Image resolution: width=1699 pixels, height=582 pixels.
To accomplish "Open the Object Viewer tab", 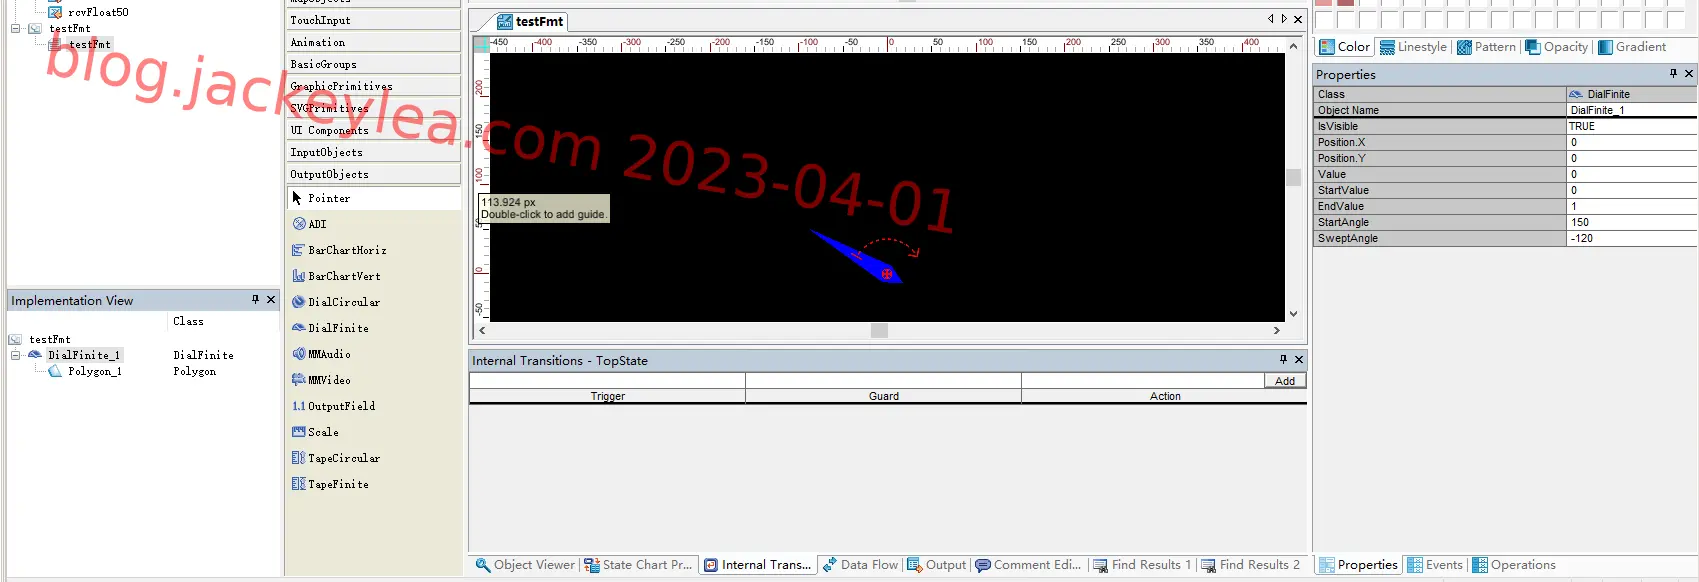I will (x=525, y=565).
